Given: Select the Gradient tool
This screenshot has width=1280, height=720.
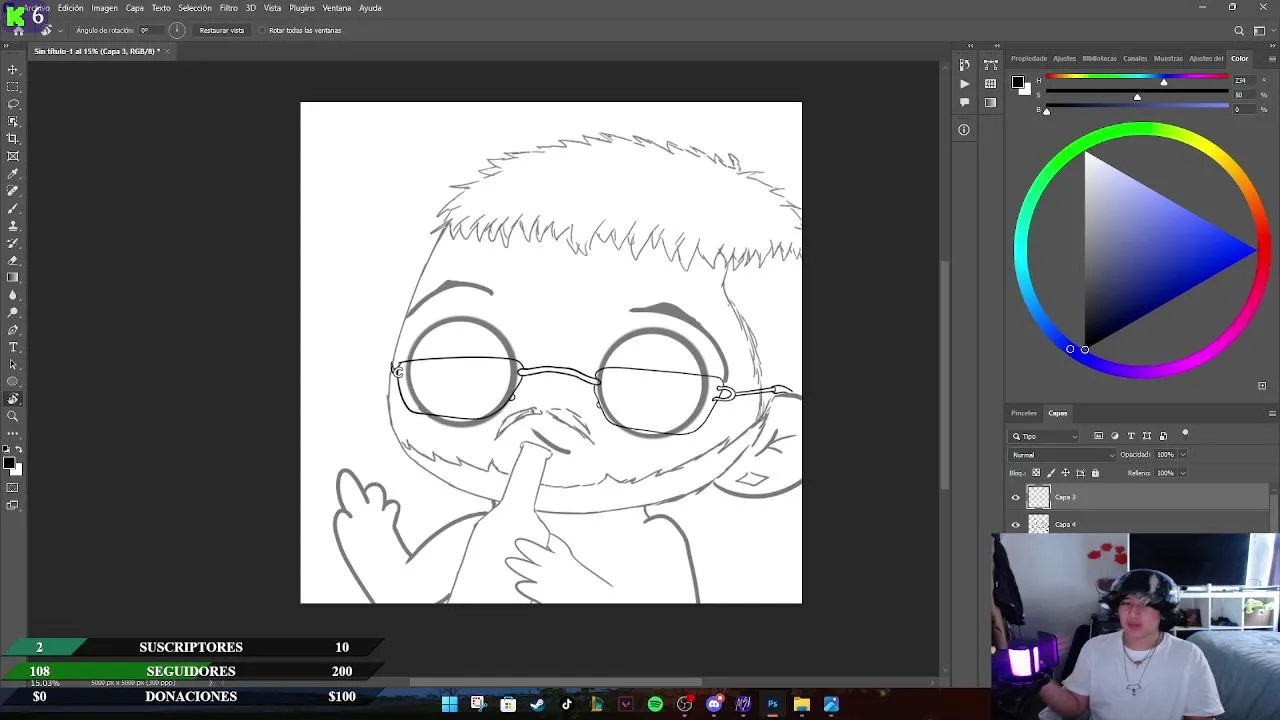Looking at the screenshot, I should (x=13, y=278).
